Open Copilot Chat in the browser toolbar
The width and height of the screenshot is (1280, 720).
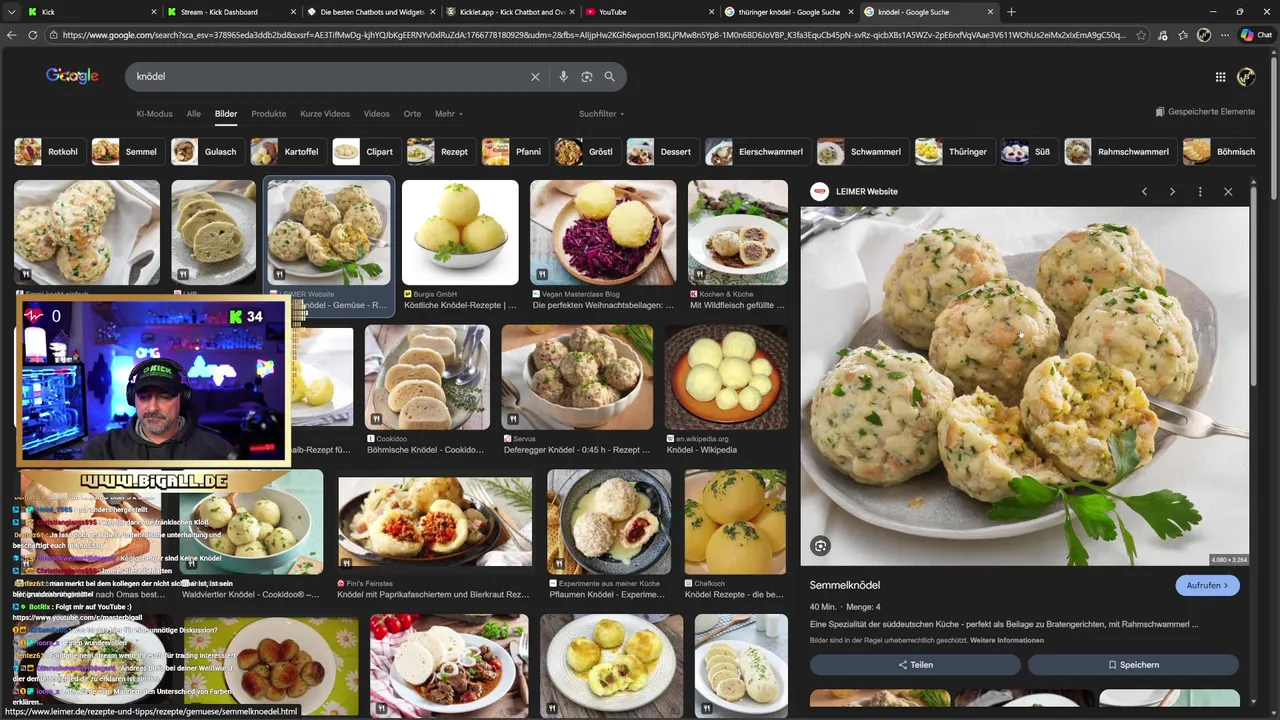click(x=1257, y=35)
